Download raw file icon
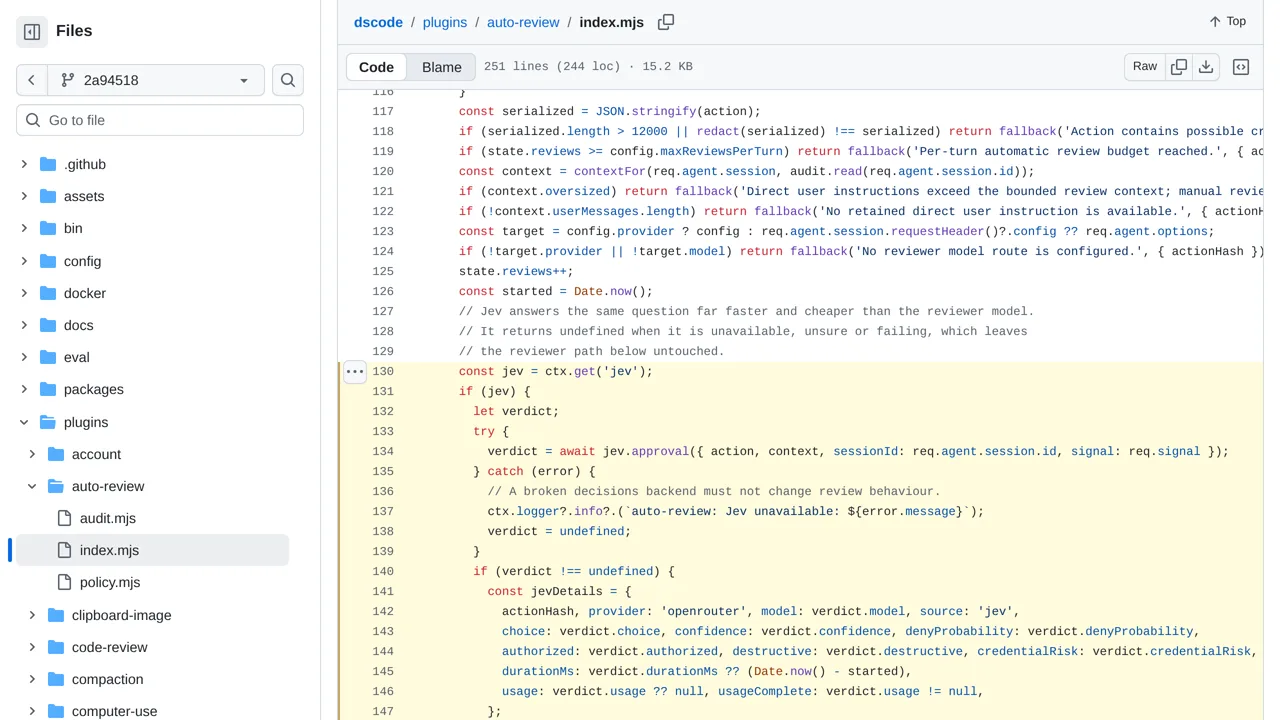This screenshot has height=720, width=1280. [1206, 67]
